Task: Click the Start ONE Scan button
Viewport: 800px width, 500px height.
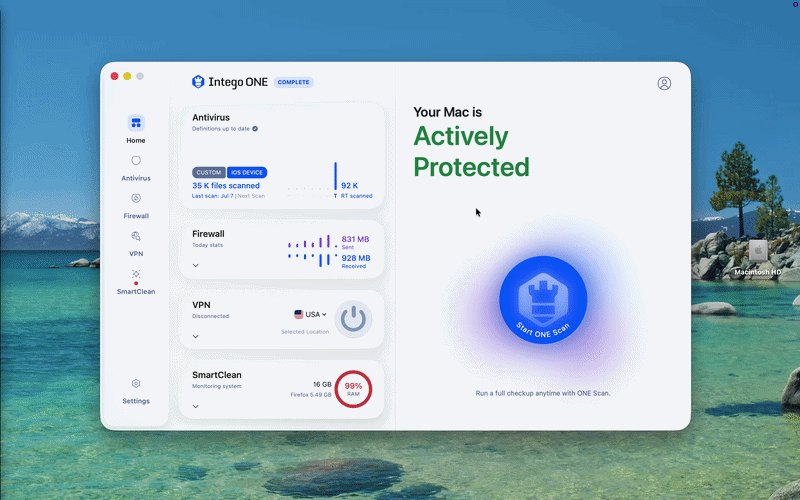Action: pyautogui.click(x=543, y=299)
